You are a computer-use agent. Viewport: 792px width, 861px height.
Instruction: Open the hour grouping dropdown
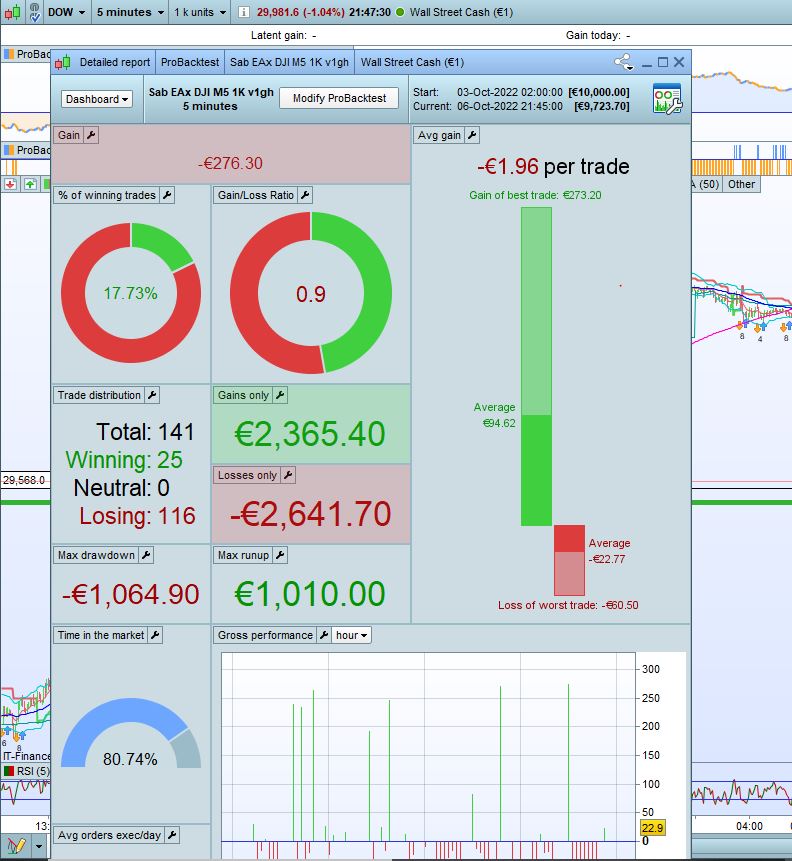click(x=352, y=635)
